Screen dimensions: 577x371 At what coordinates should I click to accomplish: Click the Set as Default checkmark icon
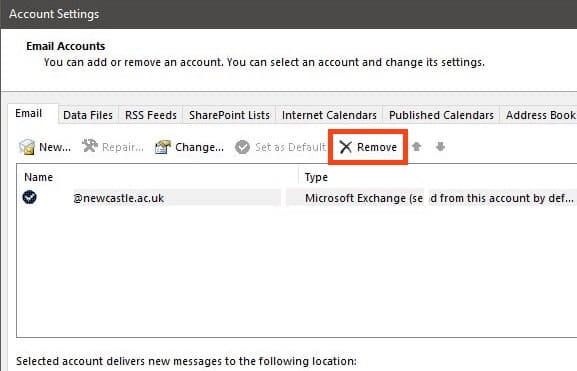click(243, 147)
